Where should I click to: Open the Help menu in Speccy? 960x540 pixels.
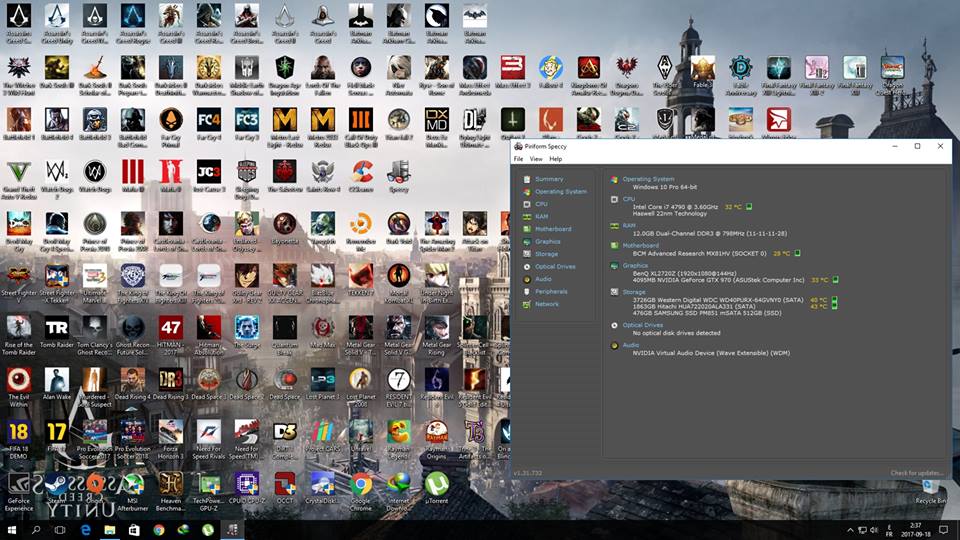pos(555,159)
